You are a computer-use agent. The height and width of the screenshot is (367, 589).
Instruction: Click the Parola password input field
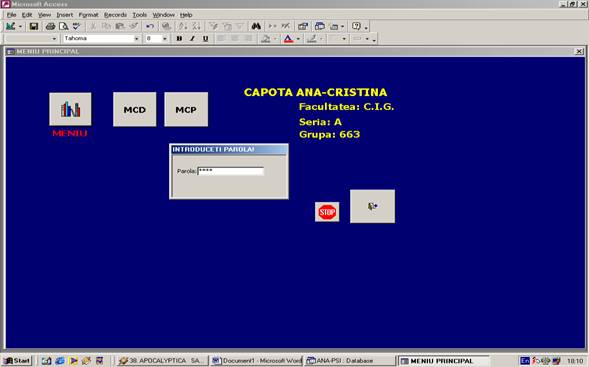(231, 171)
